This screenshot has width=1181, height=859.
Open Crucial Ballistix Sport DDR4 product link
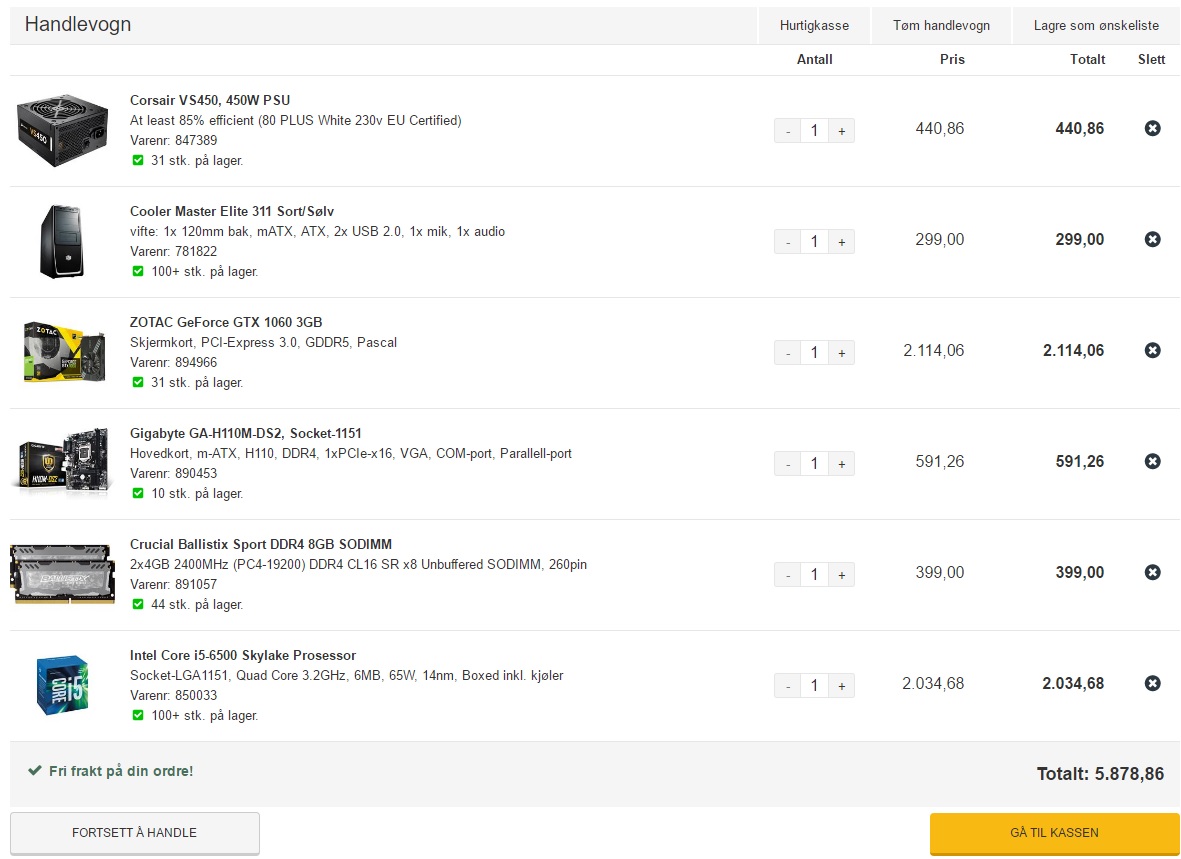(x=261, y=544)
